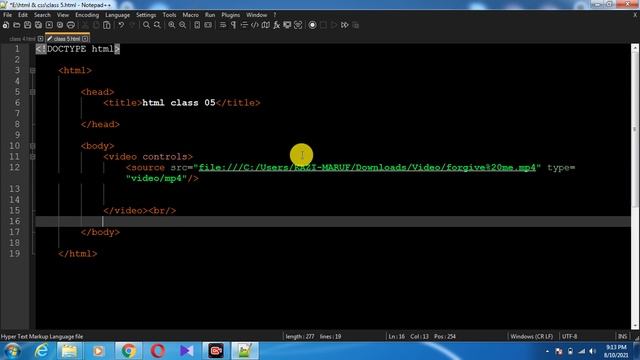Save the current file via toolbar

(27, 25)
